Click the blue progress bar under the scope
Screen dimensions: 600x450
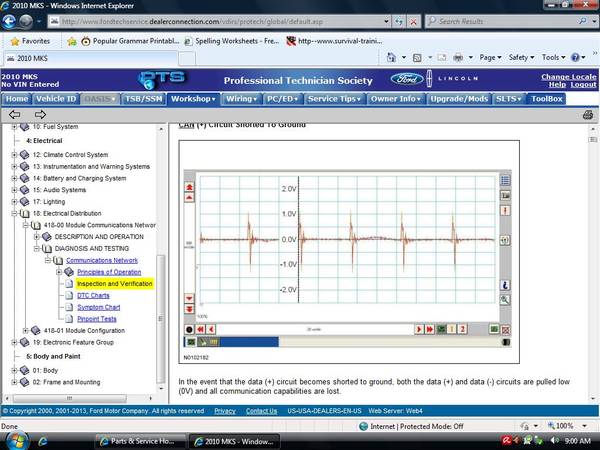pos(249,342)
